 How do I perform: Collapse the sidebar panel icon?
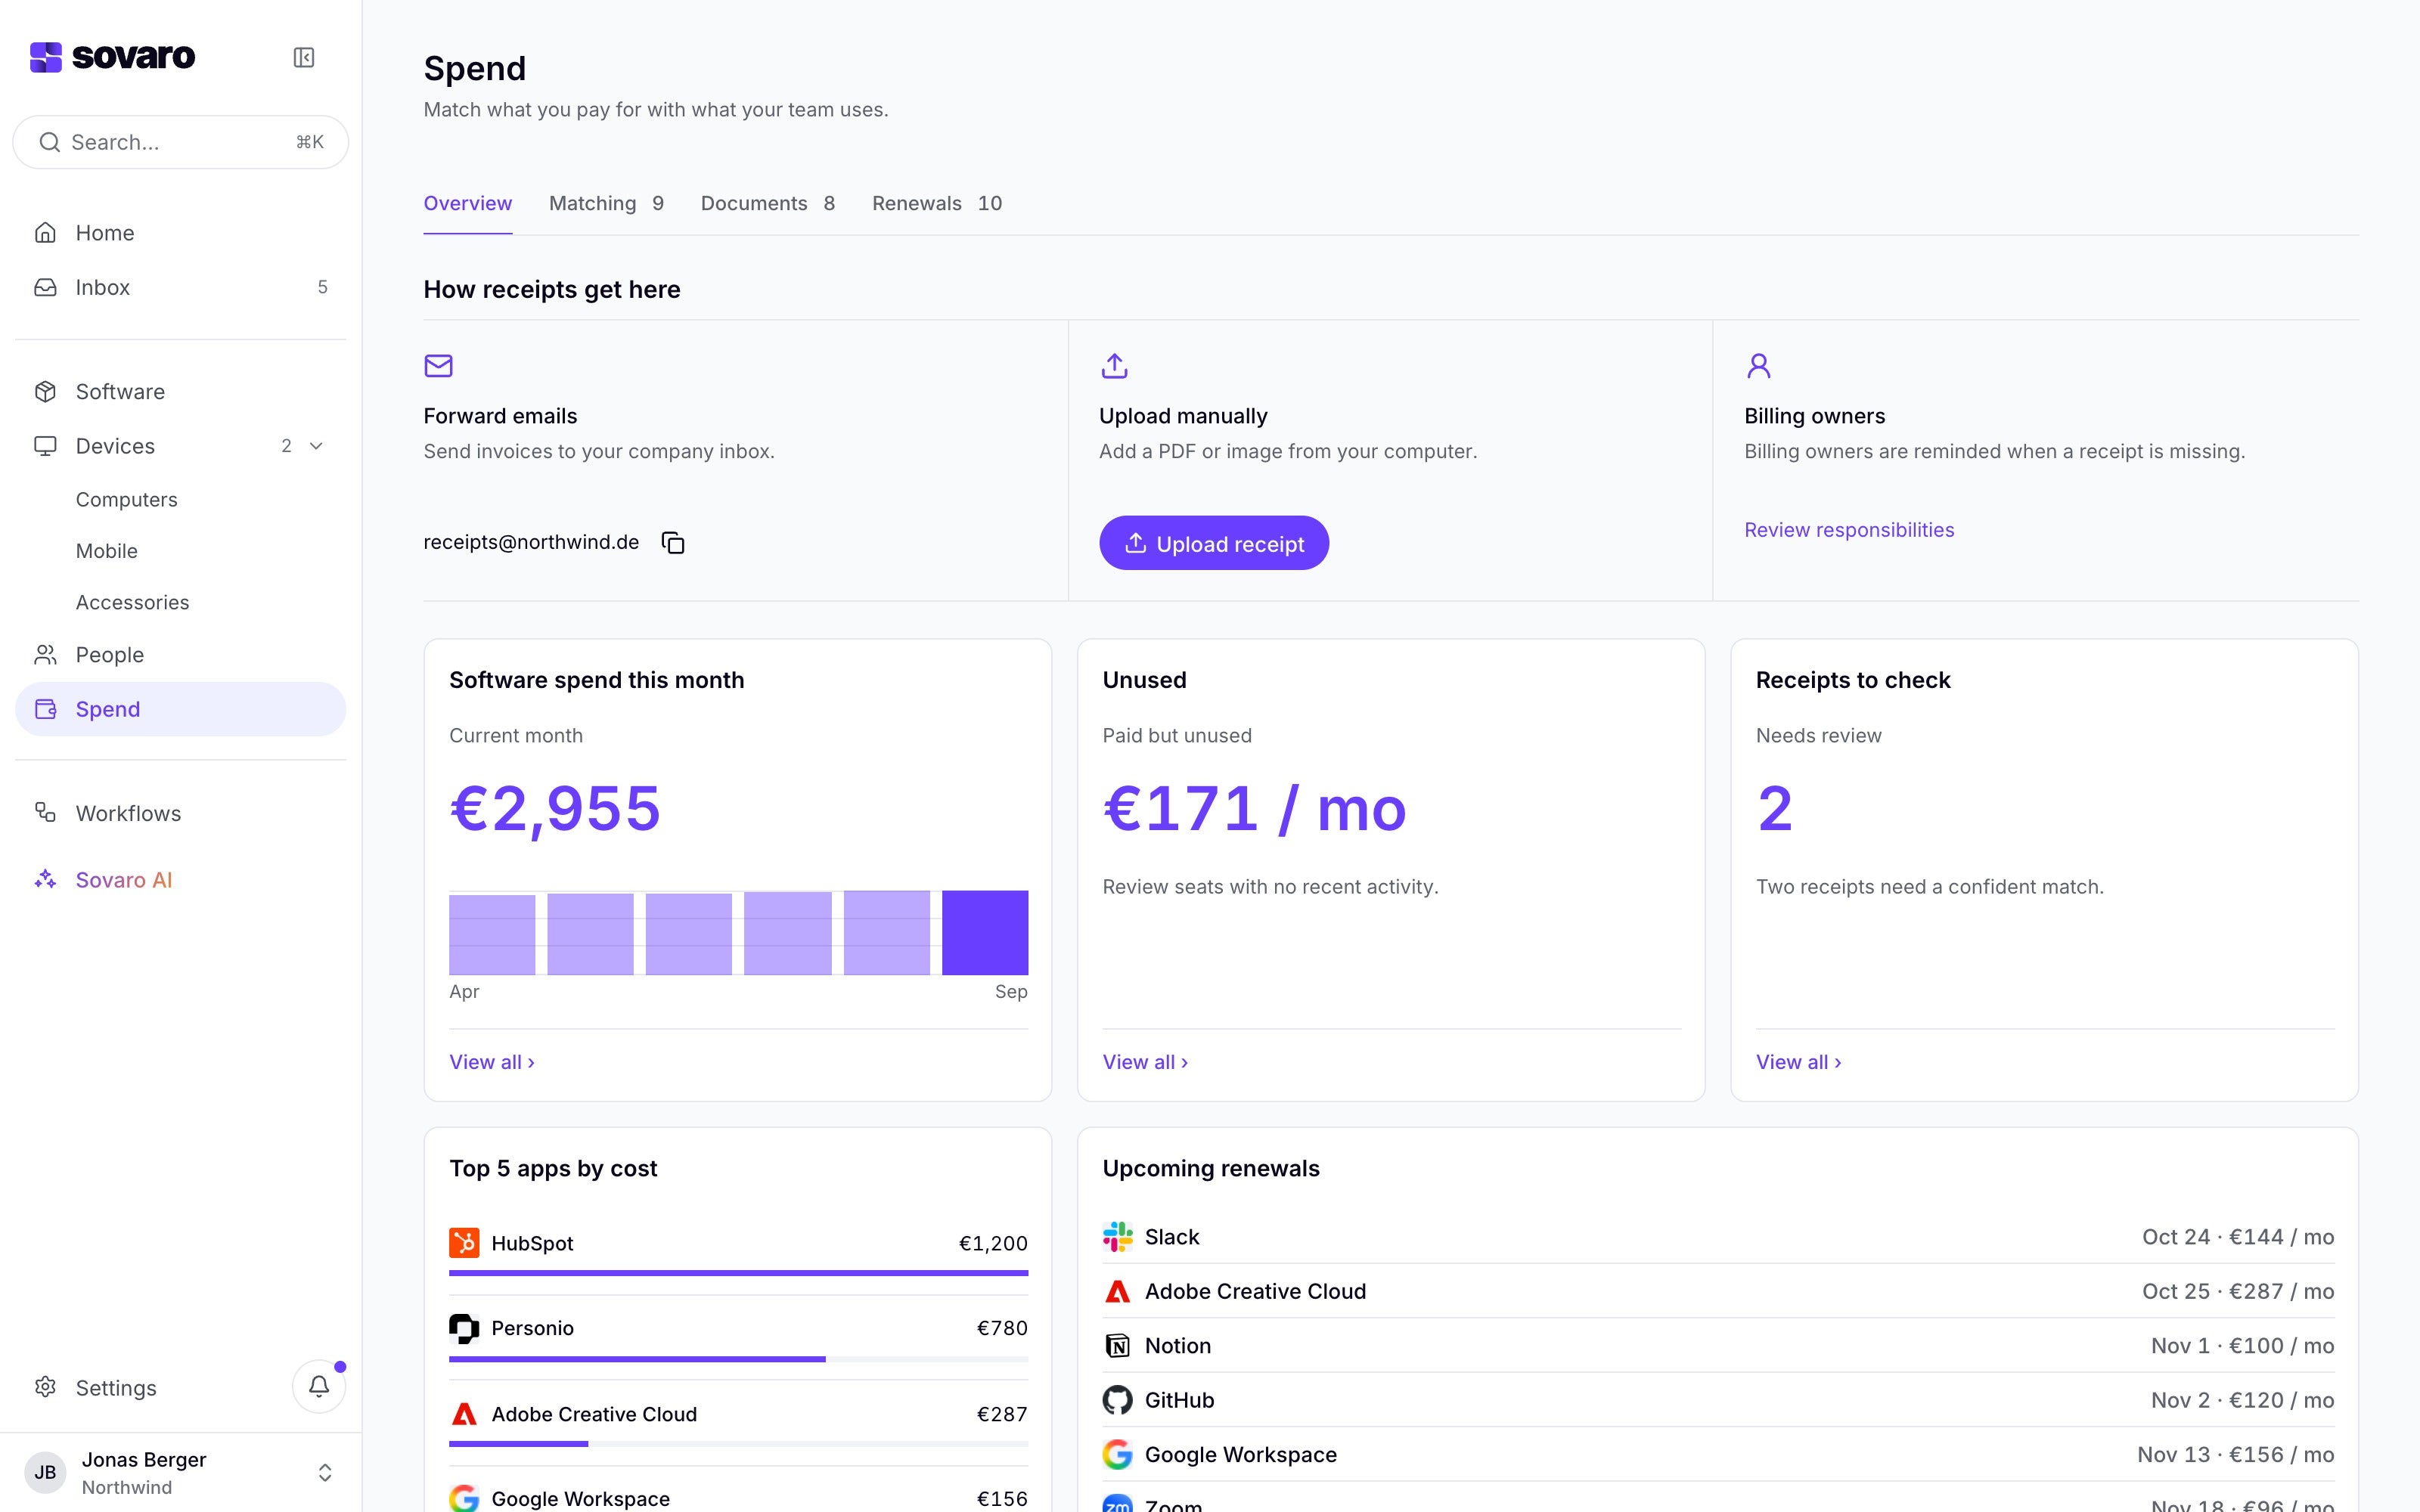[304, 57]
